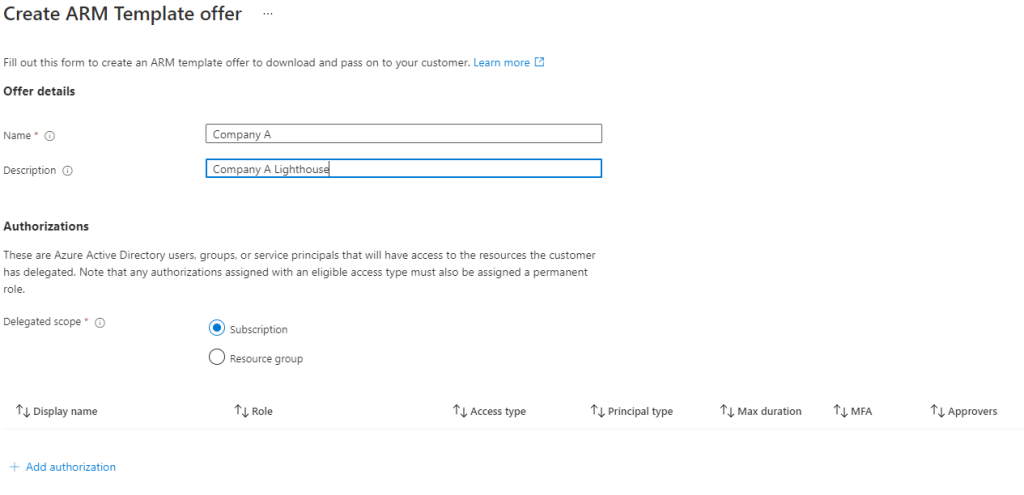Click the Delegated scope info icon
This screenshot has height=495, width=1024.
[x=100, y=322]
